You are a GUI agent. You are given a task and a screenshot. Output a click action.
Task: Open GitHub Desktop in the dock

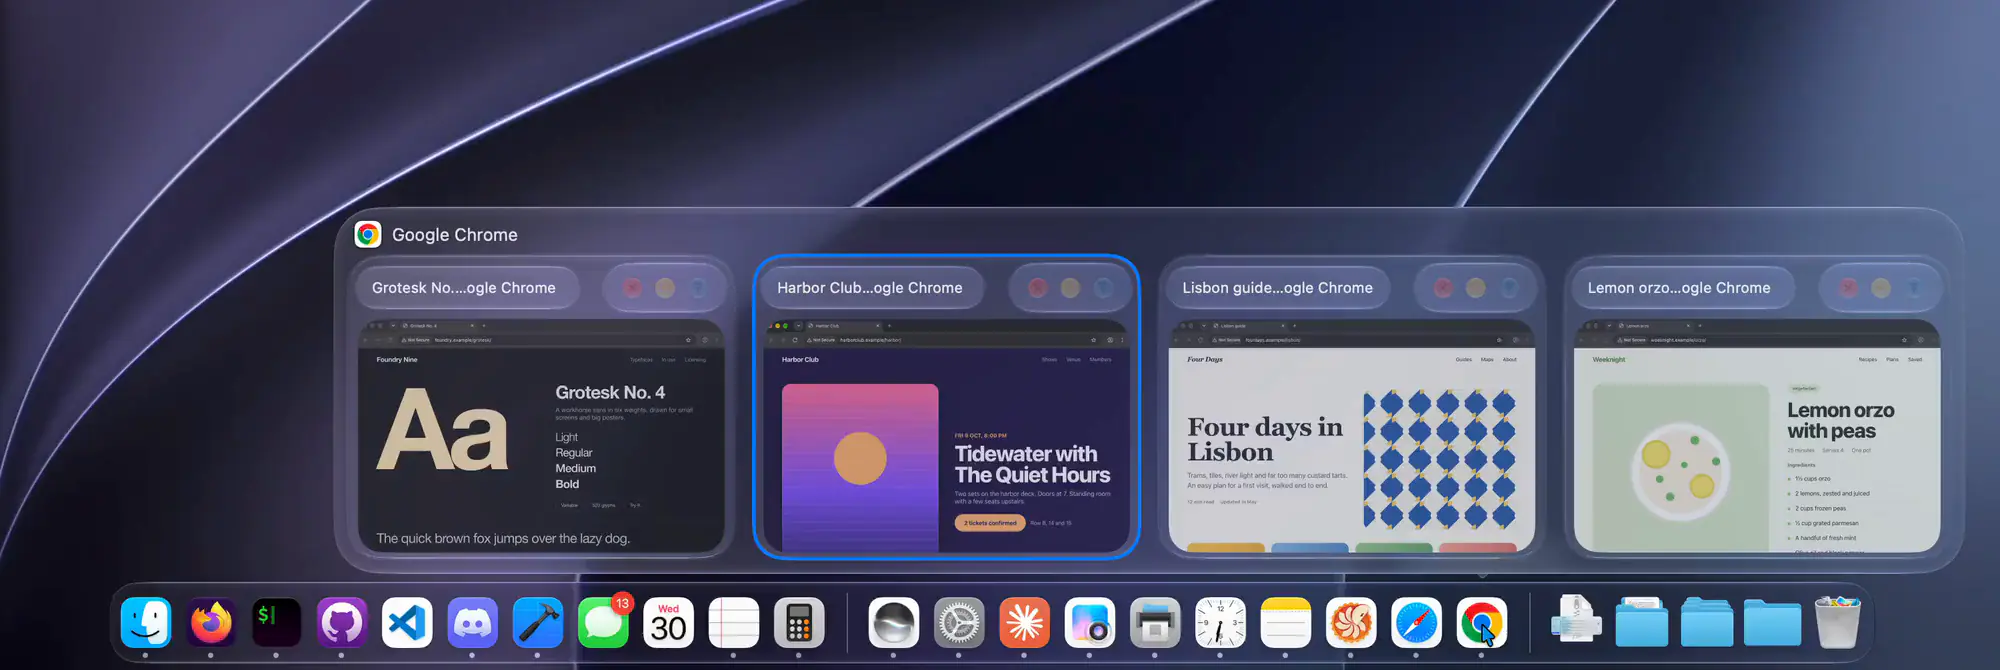[342, 622]
